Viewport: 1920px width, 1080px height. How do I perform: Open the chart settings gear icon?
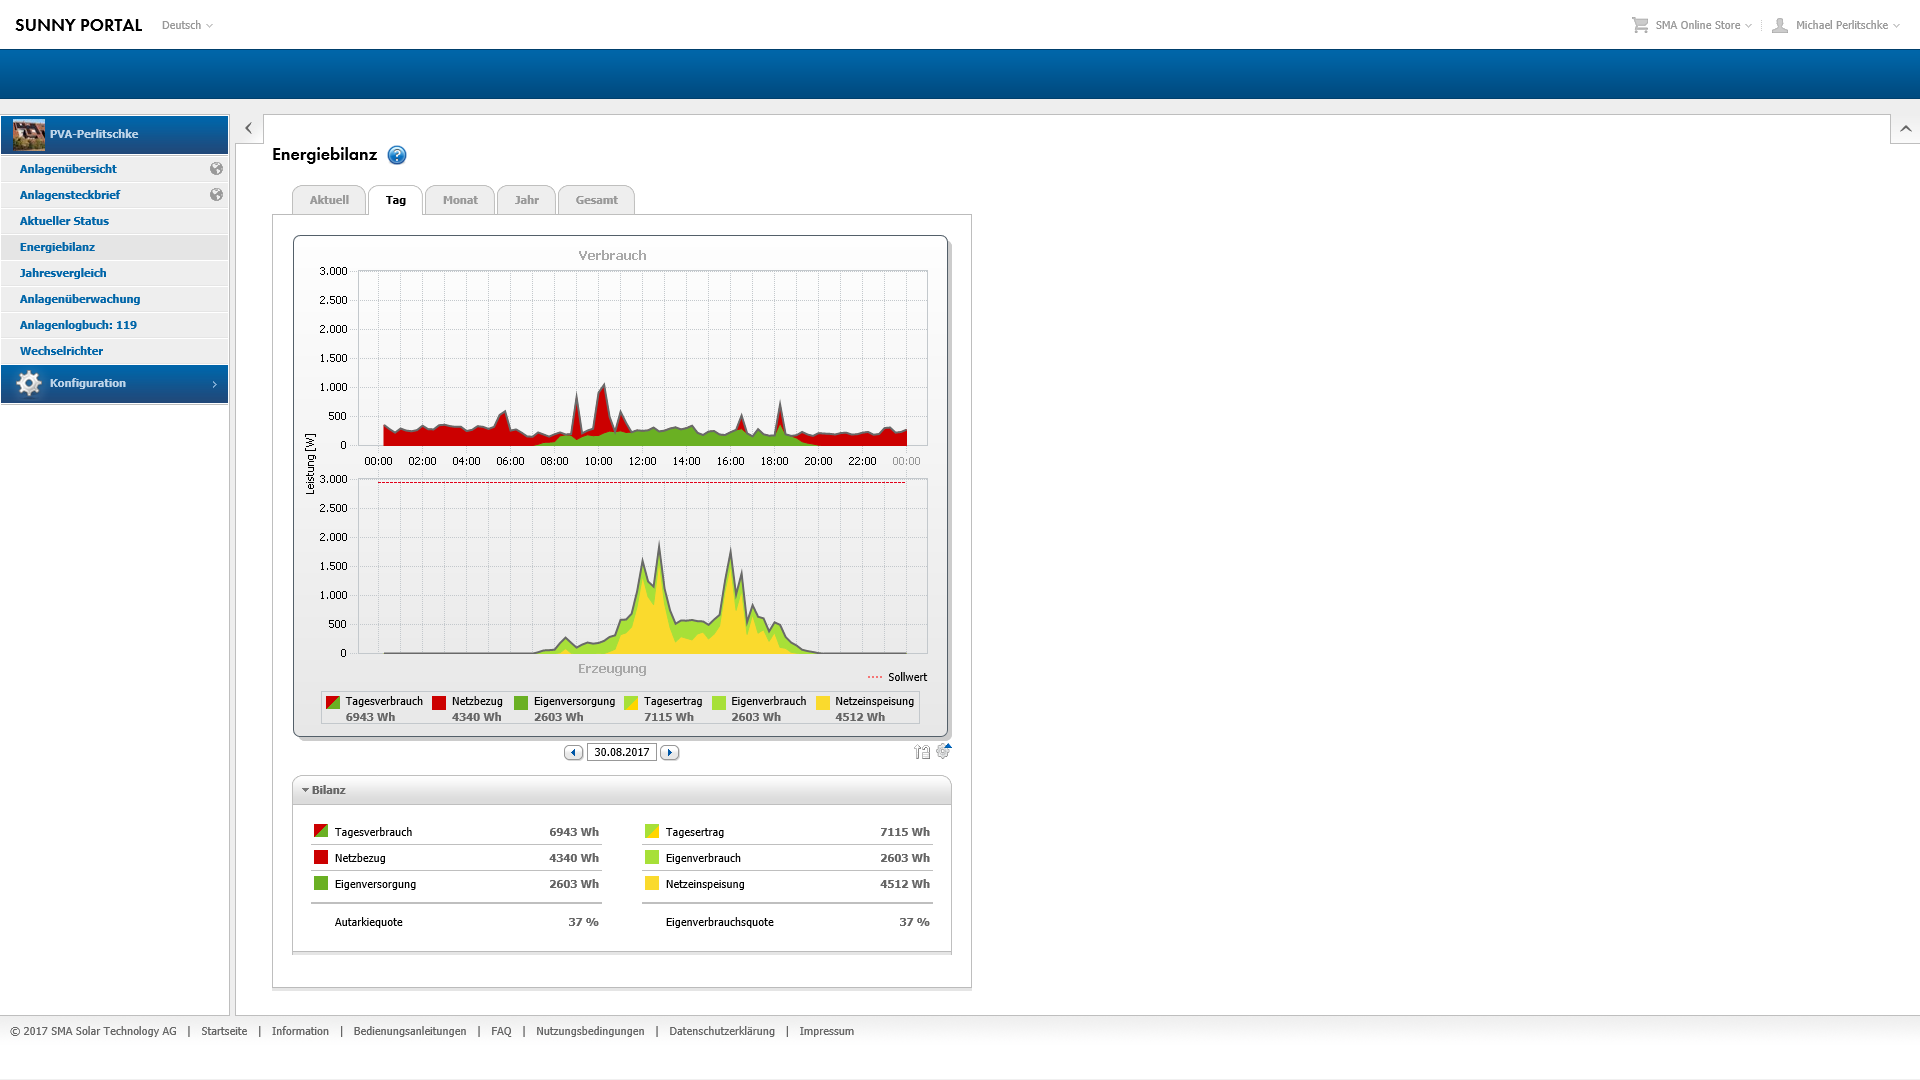point(943,751)
